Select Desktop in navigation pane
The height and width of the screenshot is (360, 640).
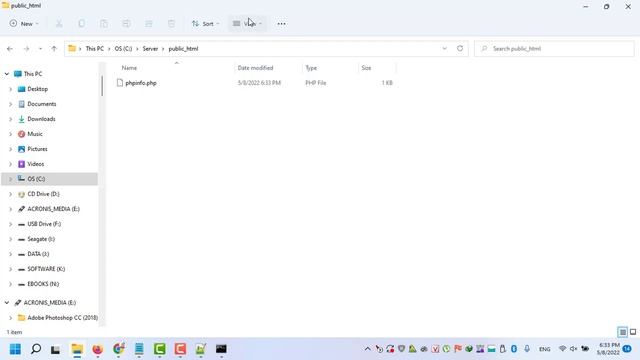[37, 89]
